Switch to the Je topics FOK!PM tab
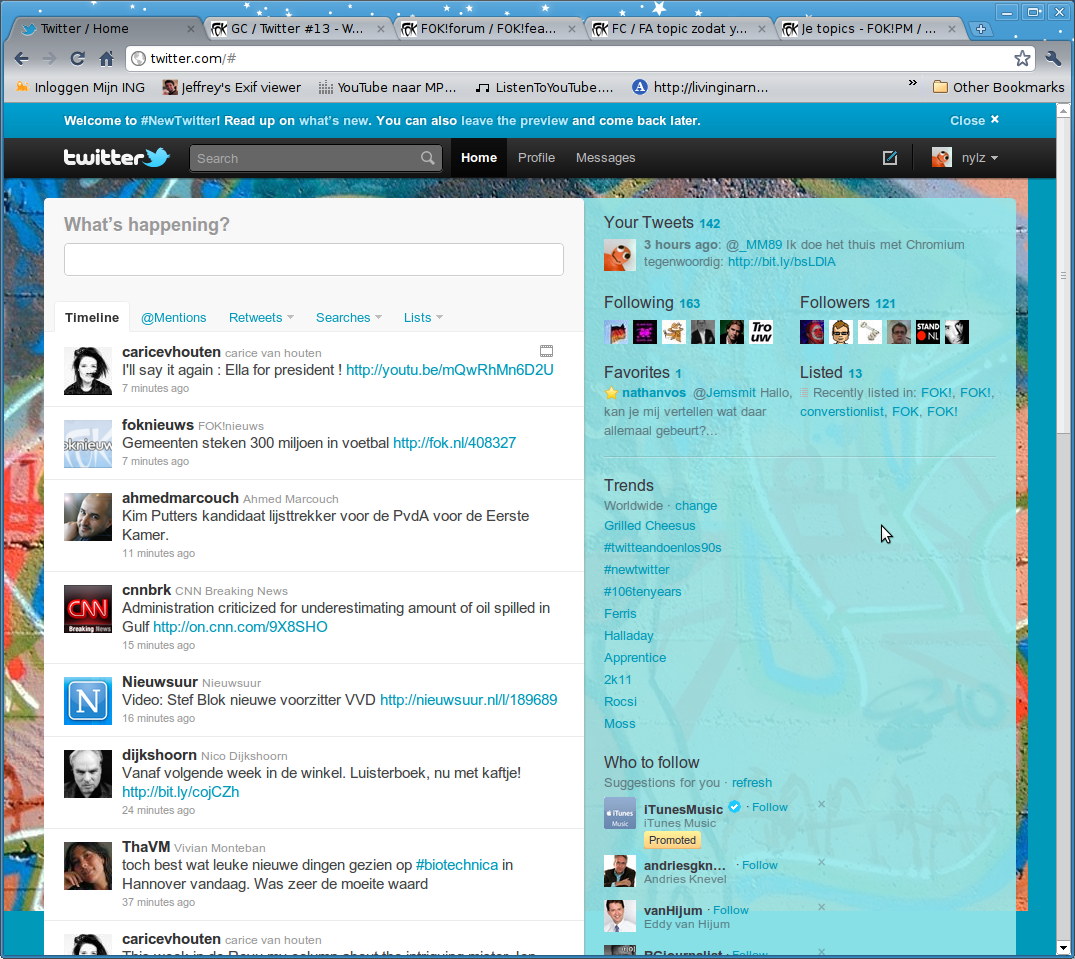The image size is (1075, 959). [x=868, y=29]
